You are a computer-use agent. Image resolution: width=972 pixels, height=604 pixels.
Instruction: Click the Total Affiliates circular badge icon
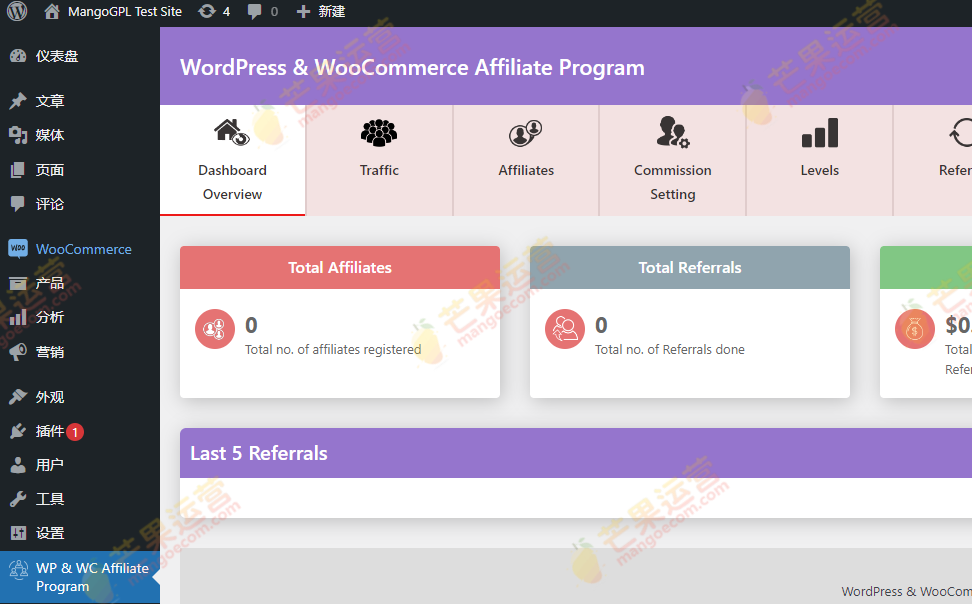point(214,328)
